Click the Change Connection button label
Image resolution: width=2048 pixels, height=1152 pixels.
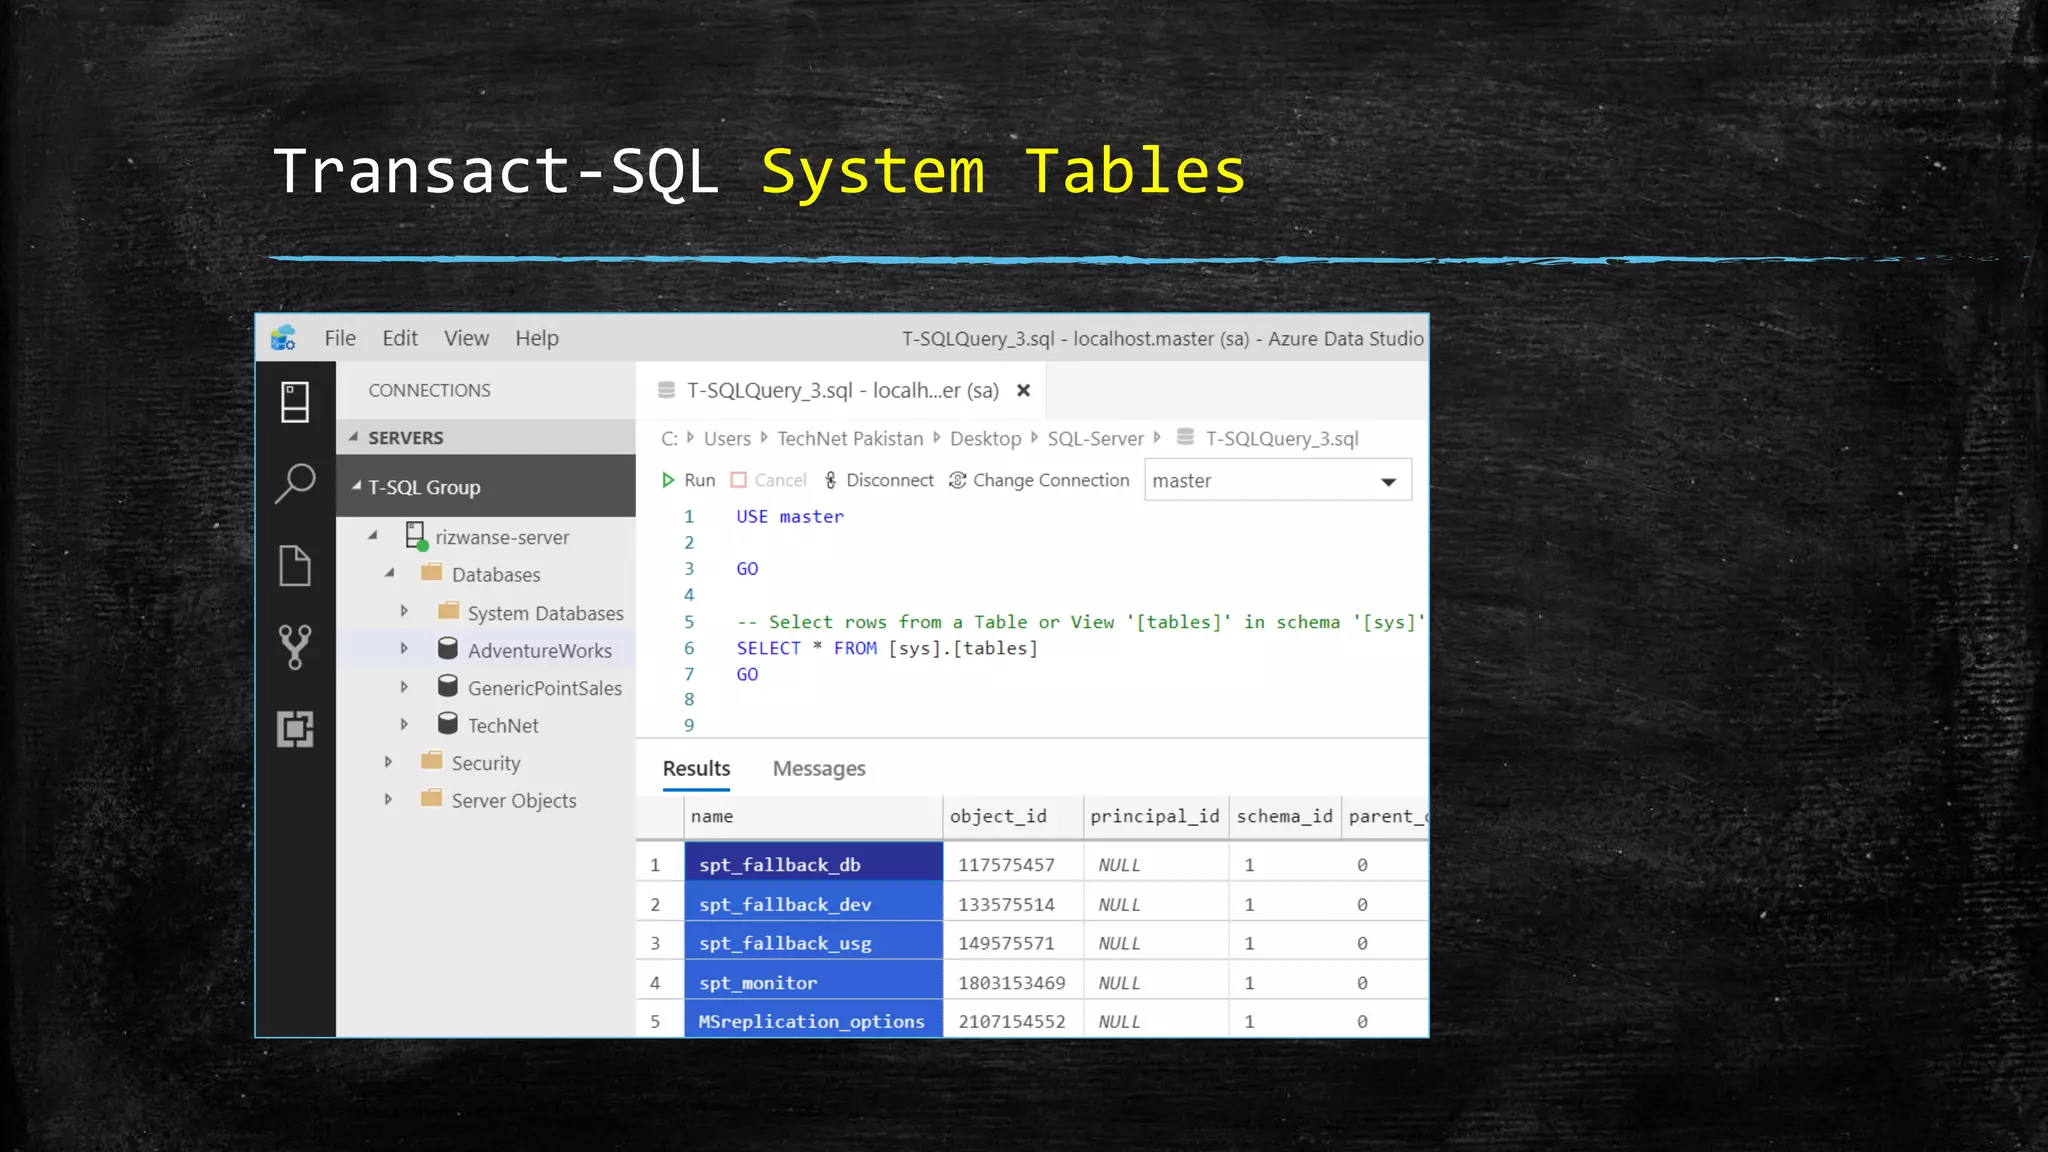1051,481
